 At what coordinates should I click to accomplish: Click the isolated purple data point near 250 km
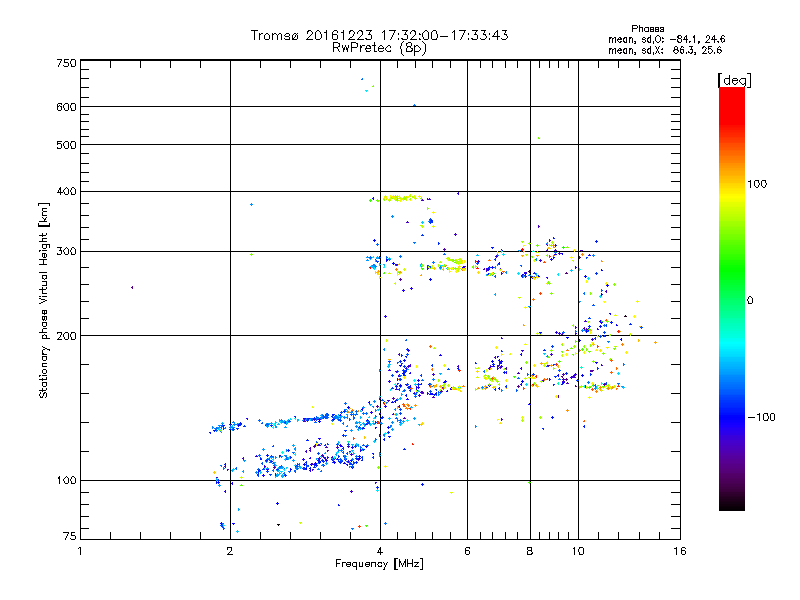[x=132, y=288]
